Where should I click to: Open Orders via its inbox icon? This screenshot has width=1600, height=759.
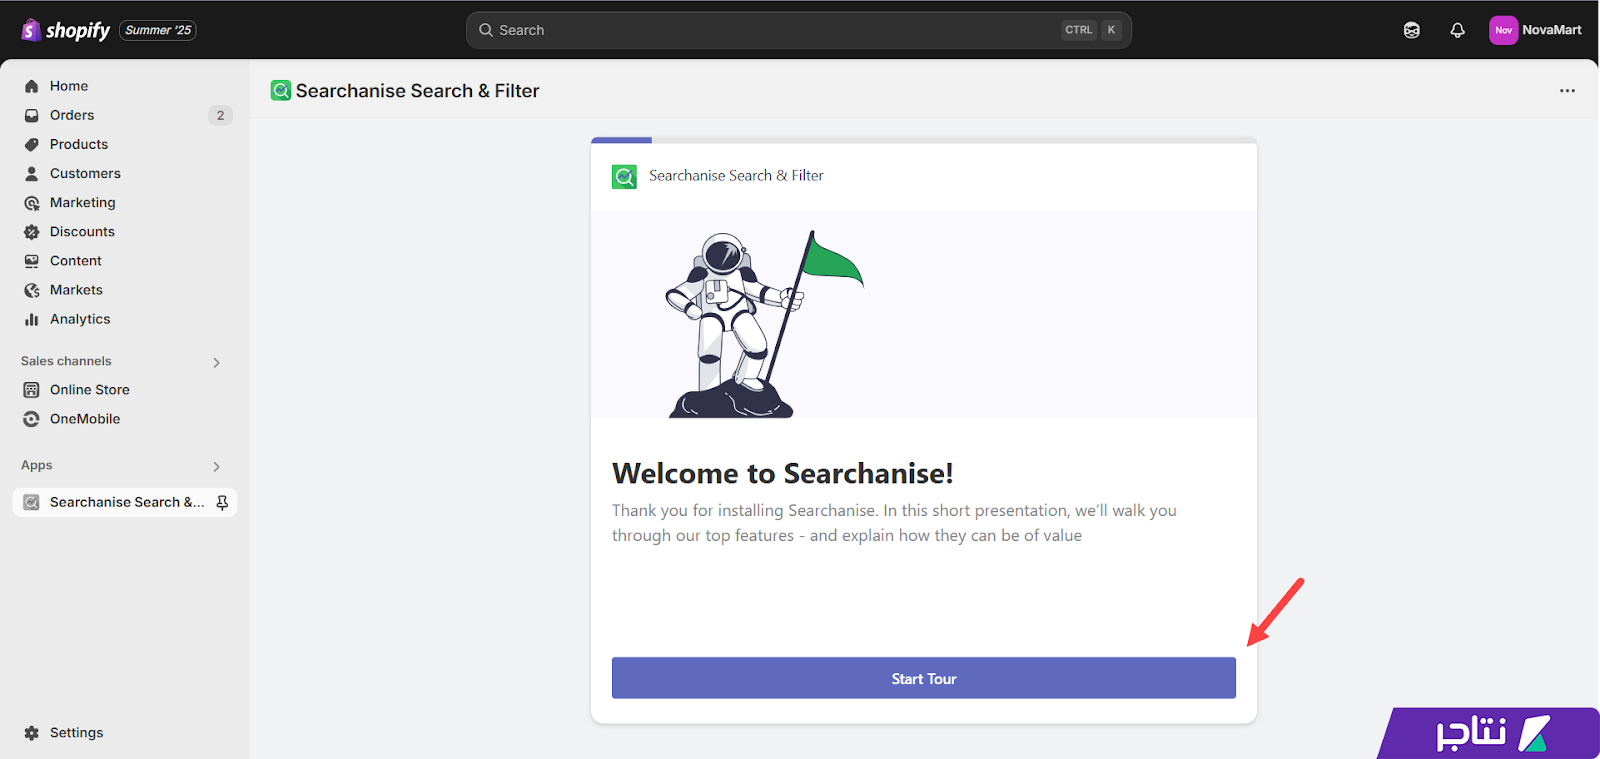32,115
